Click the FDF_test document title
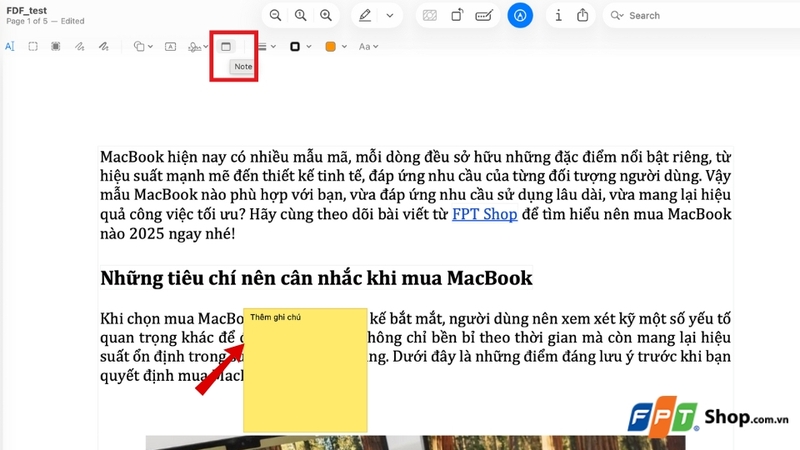The width and height of the screenshot is (800, 450). (x=27, y=10)
